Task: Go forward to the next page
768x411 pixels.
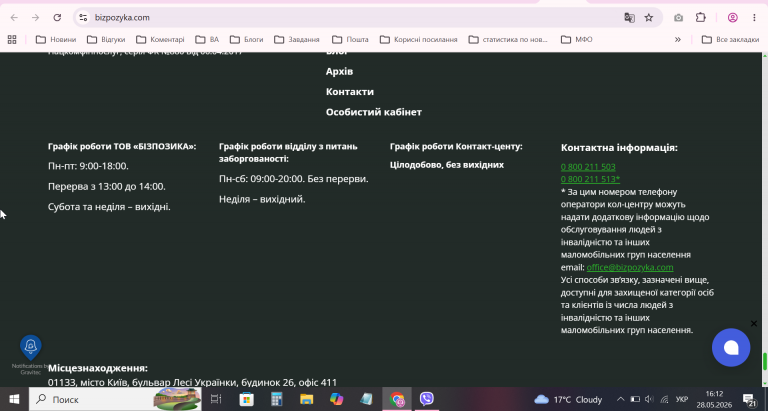Action: click(35, 18)
